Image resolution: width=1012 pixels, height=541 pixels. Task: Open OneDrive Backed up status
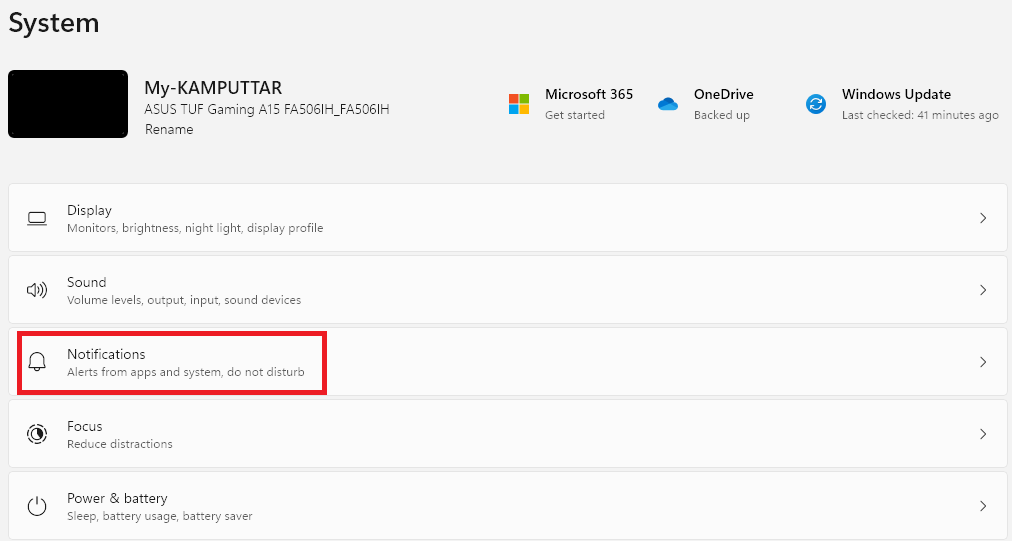tap(721, 115)
